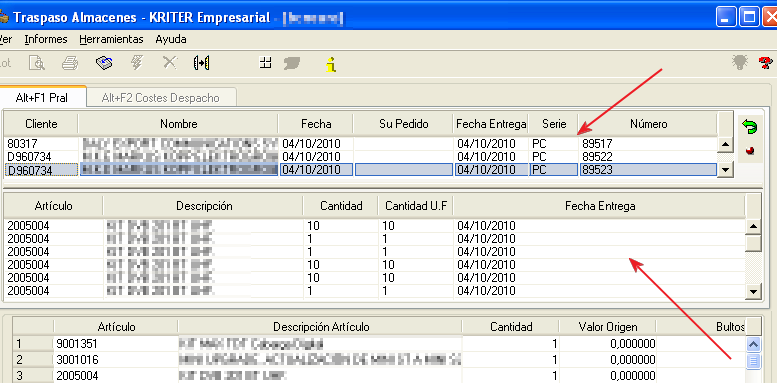777x383 pixels.
Task: Select row number 3 in bottom grid
Action: click(x=33, y=375)
